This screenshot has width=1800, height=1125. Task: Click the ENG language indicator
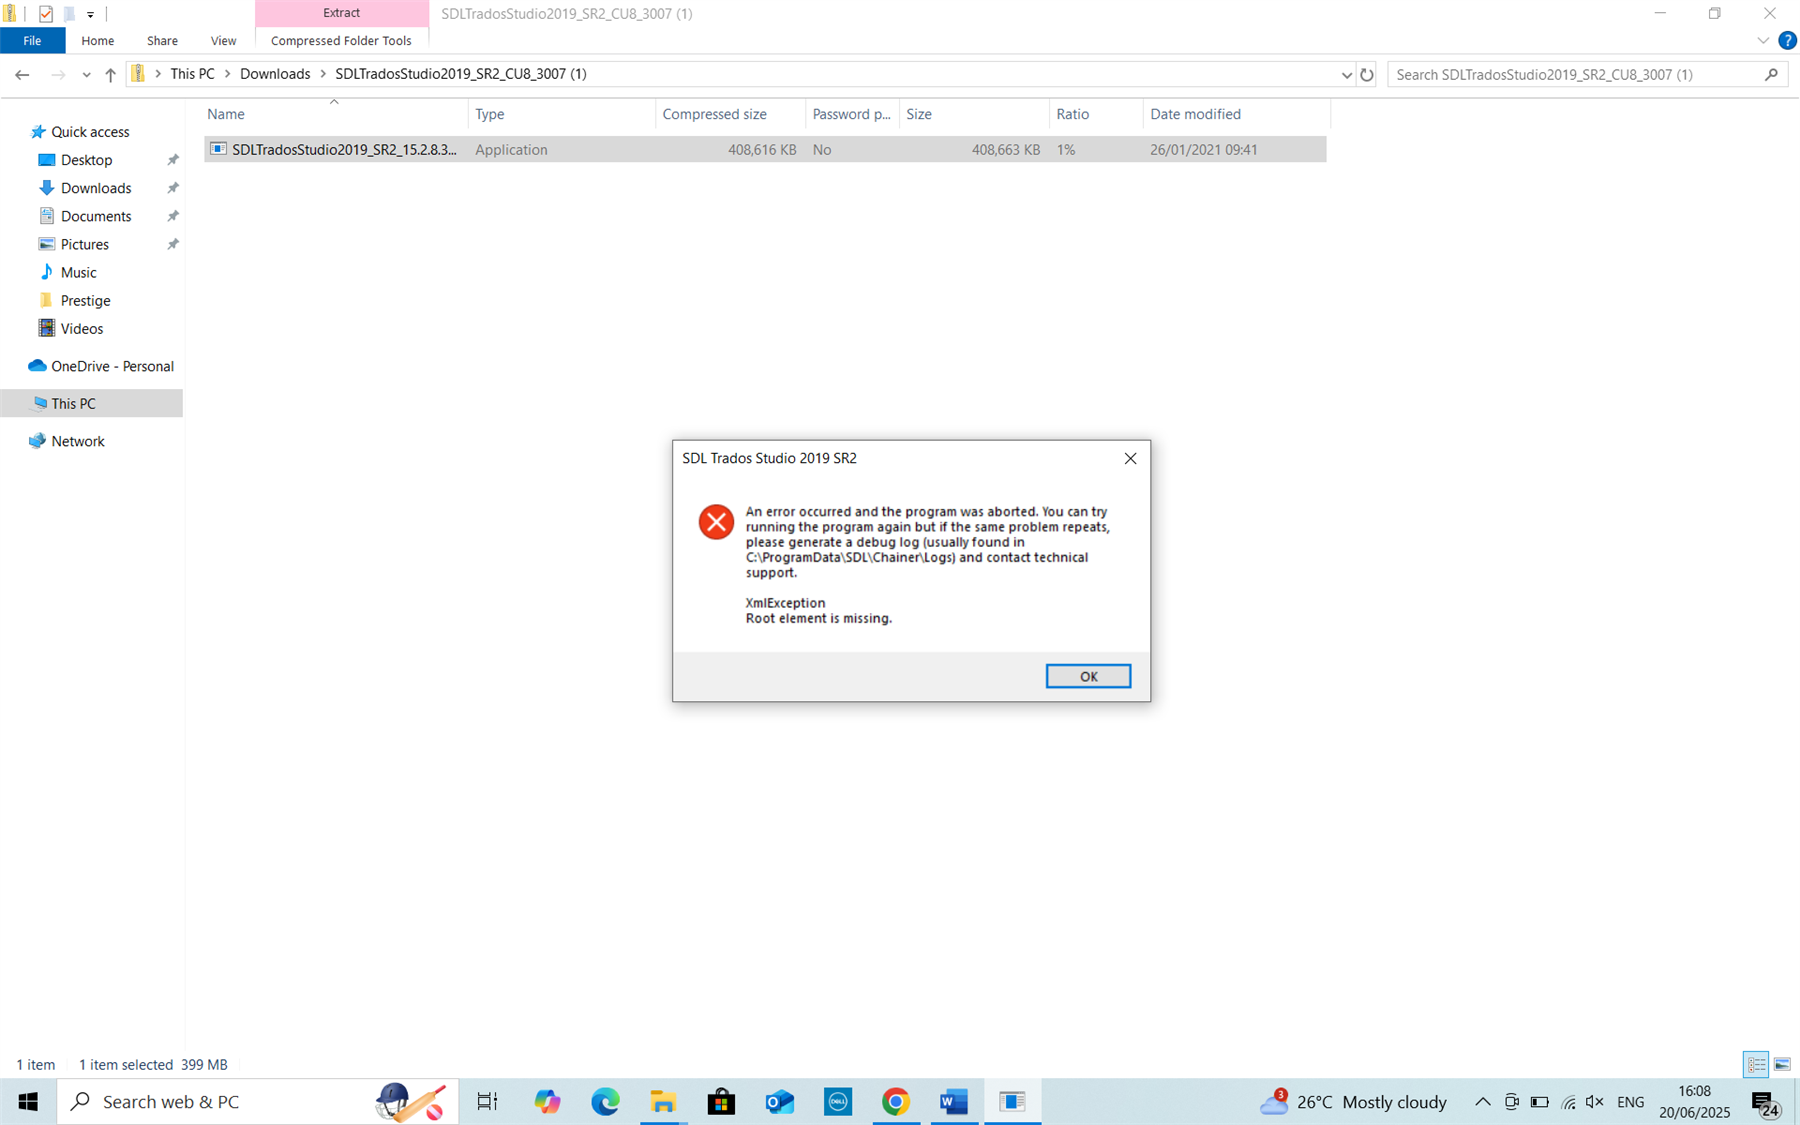[x=1630, y=1101]
